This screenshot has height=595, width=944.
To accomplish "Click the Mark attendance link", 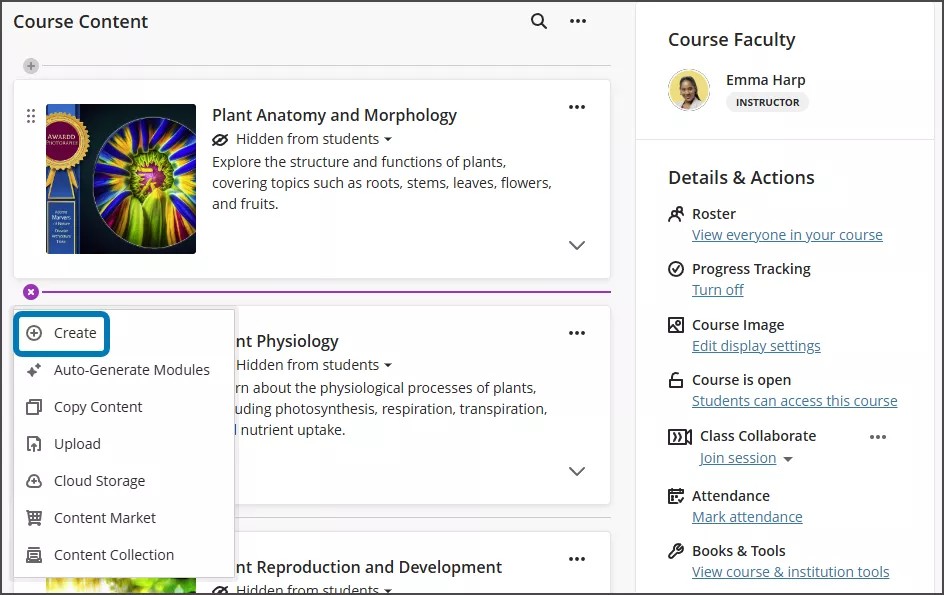I will pos(747,516).
